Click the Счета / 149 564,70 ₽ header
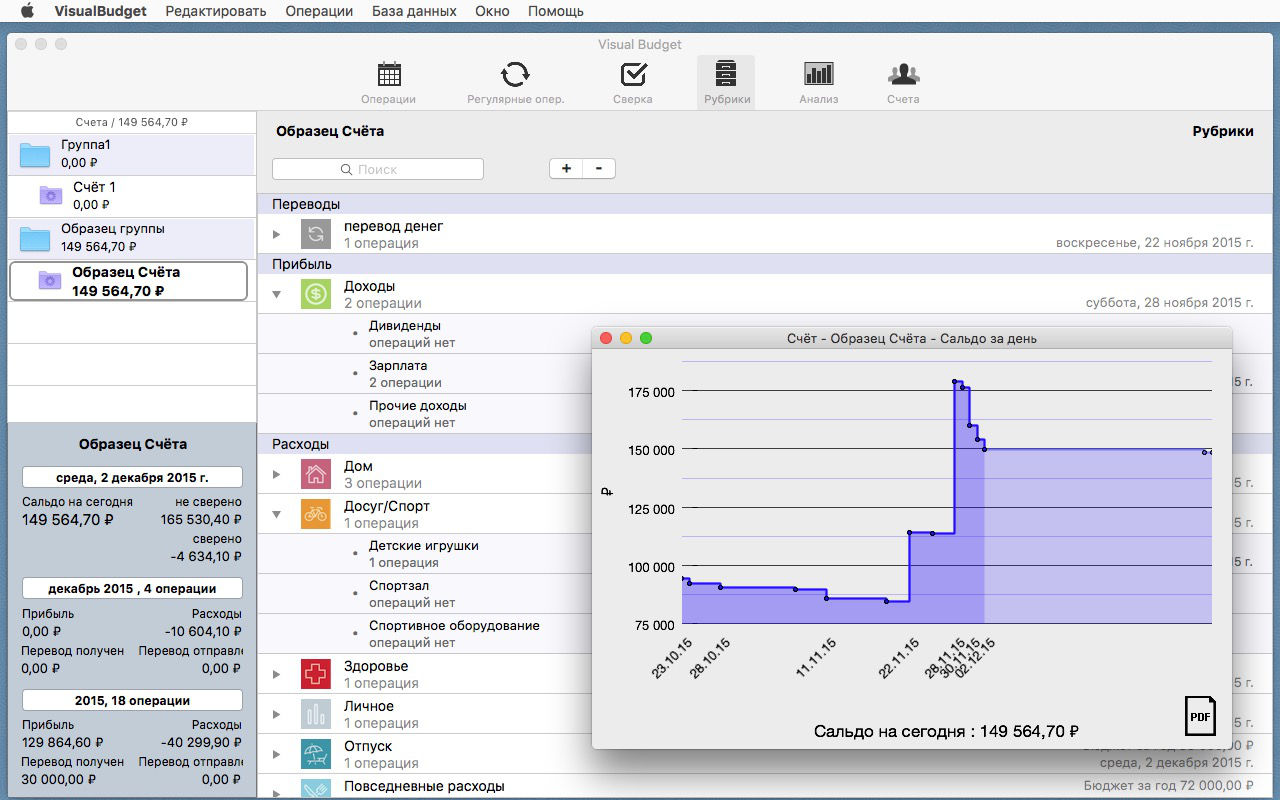 tap(132, 122)
